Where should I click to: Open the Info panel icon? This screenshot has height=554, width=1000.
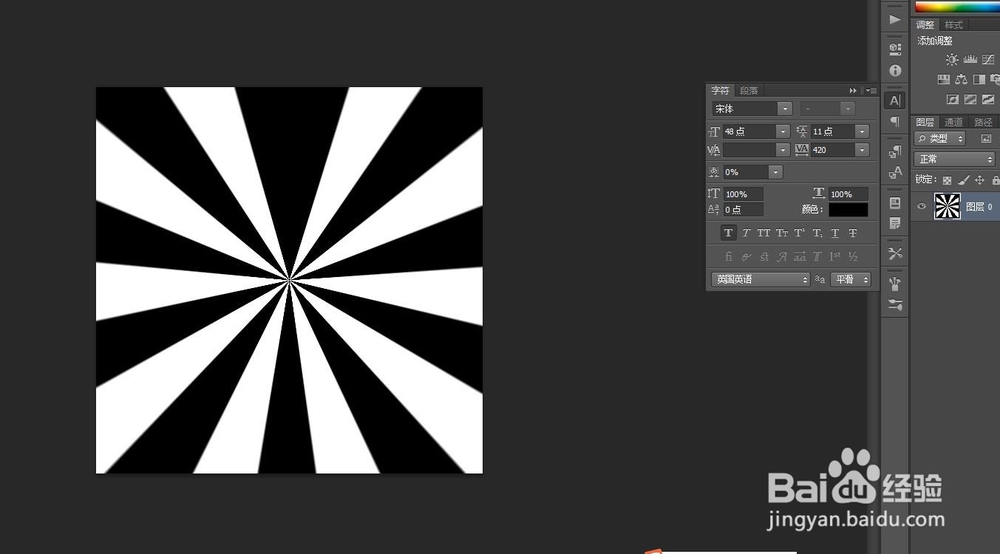[895, 70]
